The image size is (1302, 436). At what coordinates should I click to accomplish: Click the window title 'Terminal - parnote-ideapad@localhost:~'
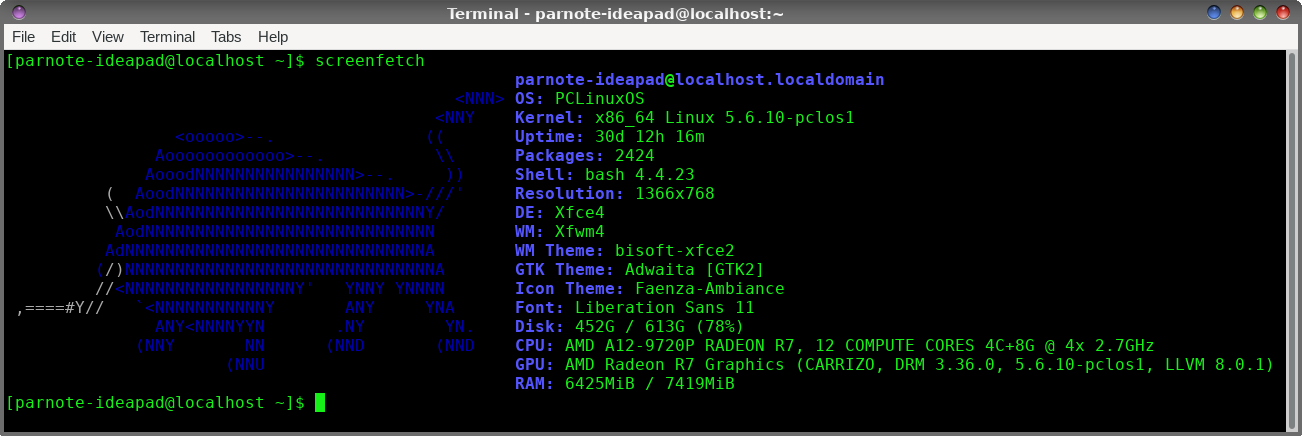[x=615, y=13]
